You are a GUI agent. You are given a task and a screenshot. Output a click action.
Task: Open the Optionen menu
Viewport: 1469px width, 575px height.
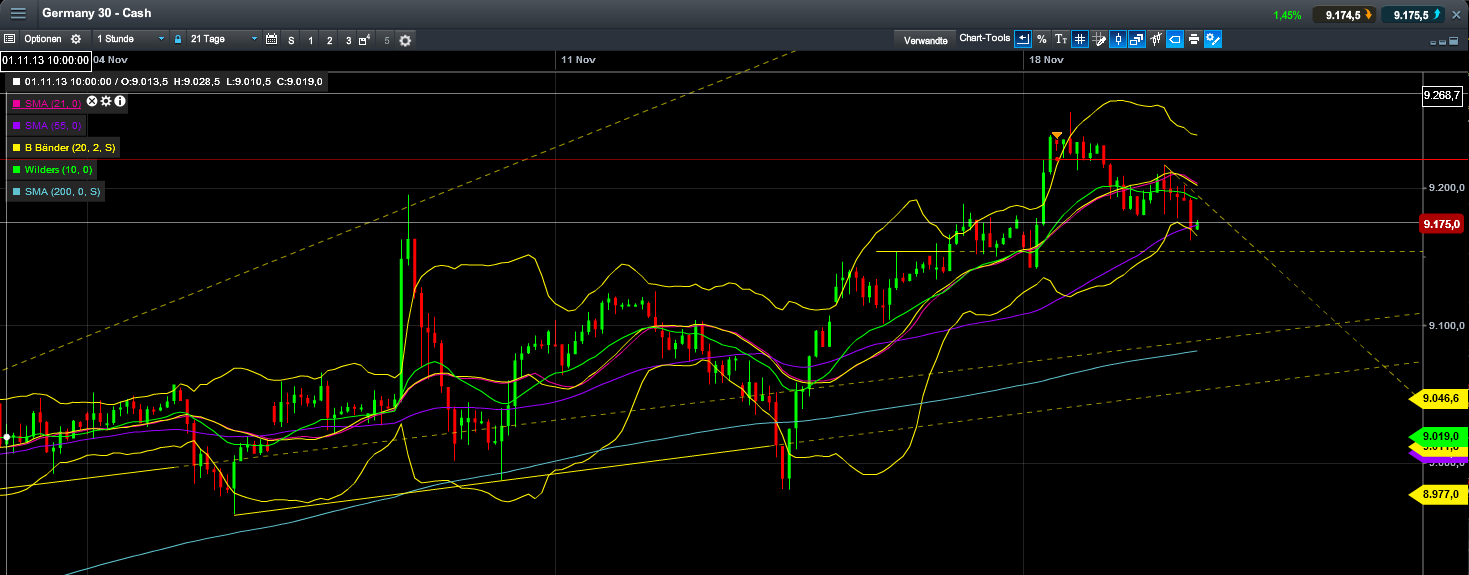pos(43,40)
